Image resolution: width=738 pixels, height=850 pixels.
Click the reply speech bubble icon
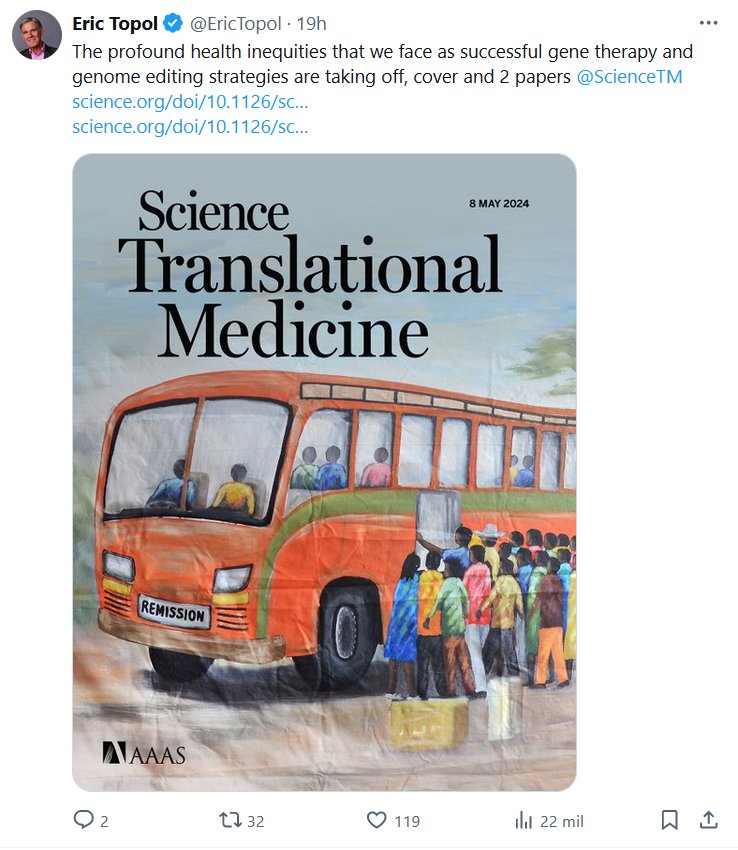[85, 820]
